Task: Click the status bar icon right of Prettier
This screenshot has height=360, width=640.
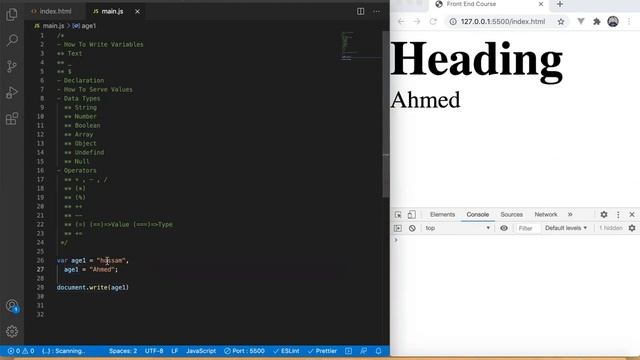Action: 348,351
